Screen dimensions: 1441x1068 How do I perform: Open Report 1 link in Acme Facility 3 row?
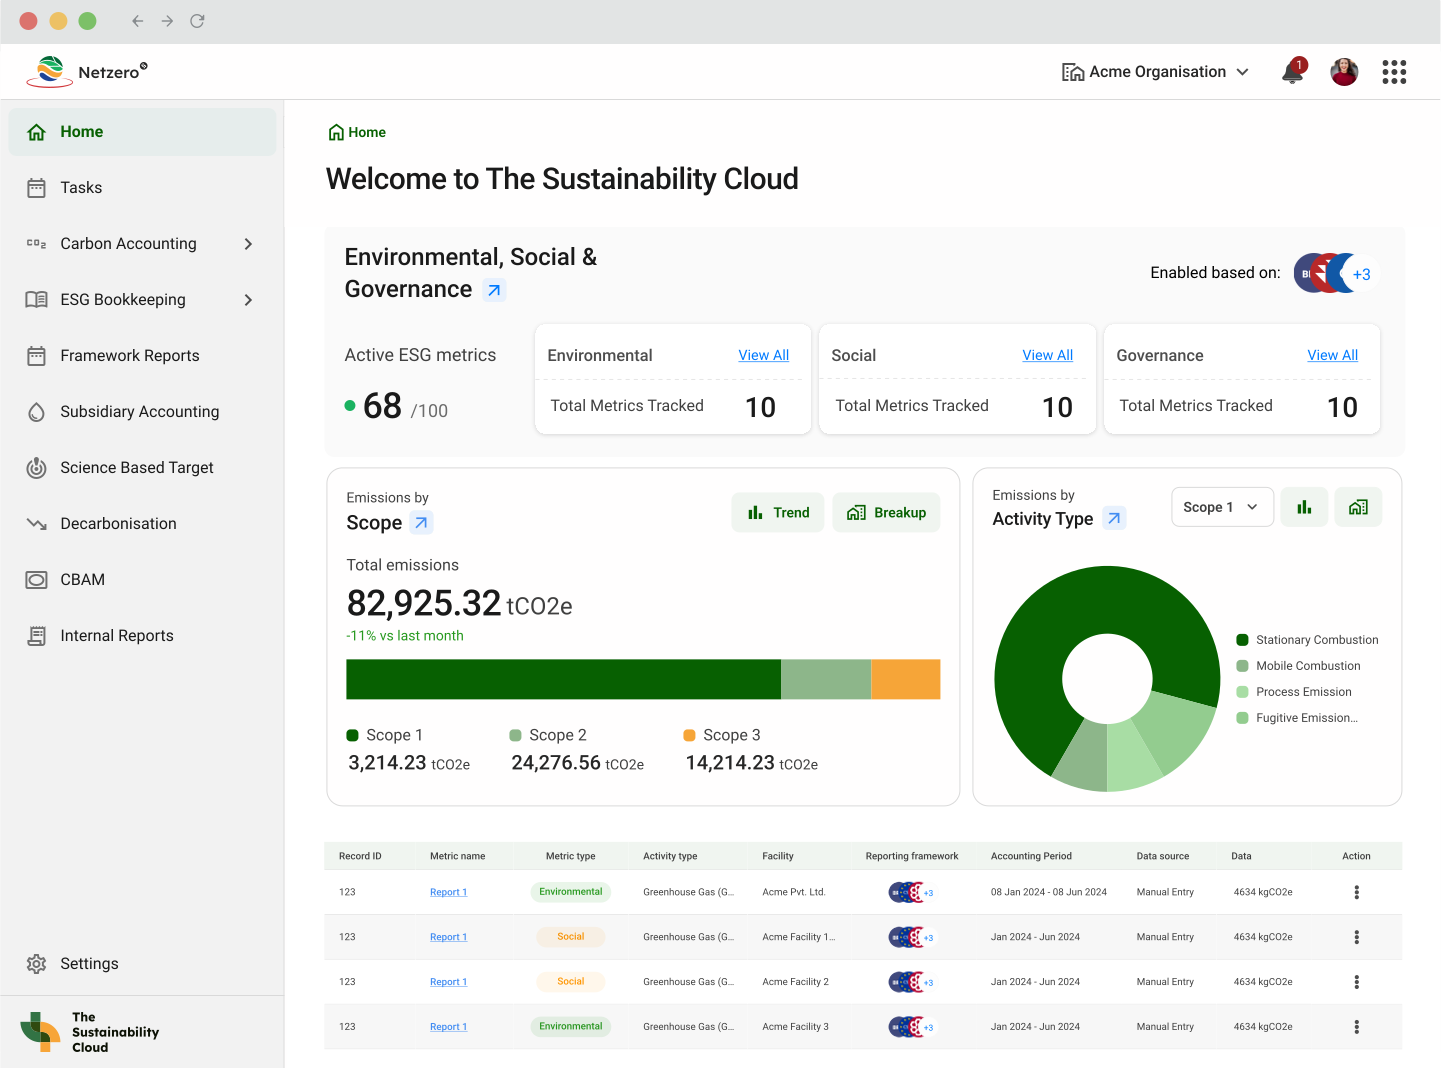tap(448, 1027)
